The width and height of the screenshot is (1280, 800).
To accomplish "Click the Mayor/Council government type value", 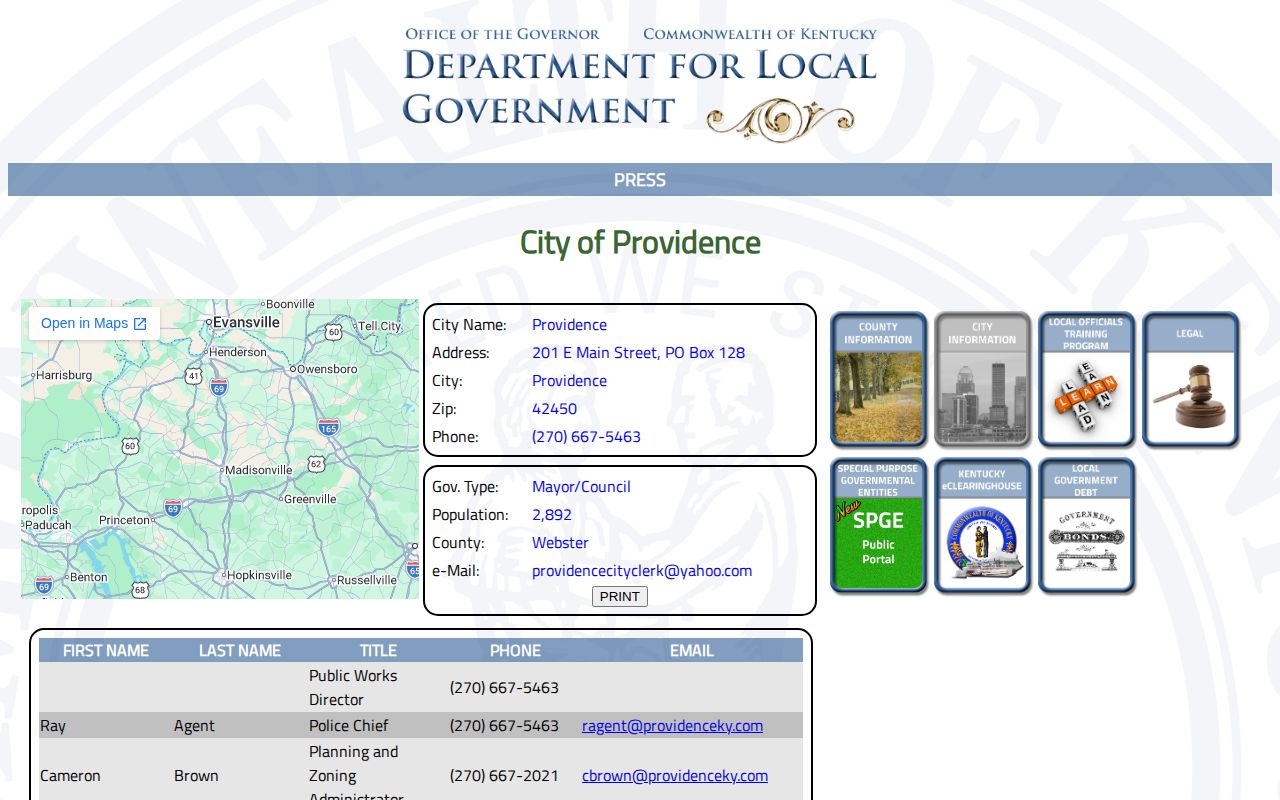I will pyautogui.click(x=581, y=486).
